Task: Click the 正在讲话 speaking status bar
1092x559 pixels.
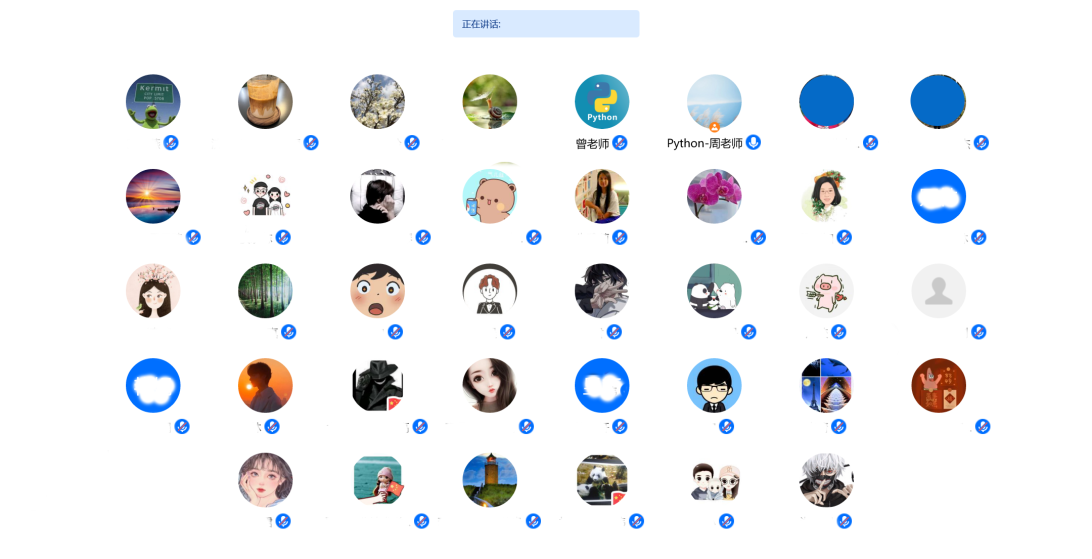Action: tap(546, 24)
